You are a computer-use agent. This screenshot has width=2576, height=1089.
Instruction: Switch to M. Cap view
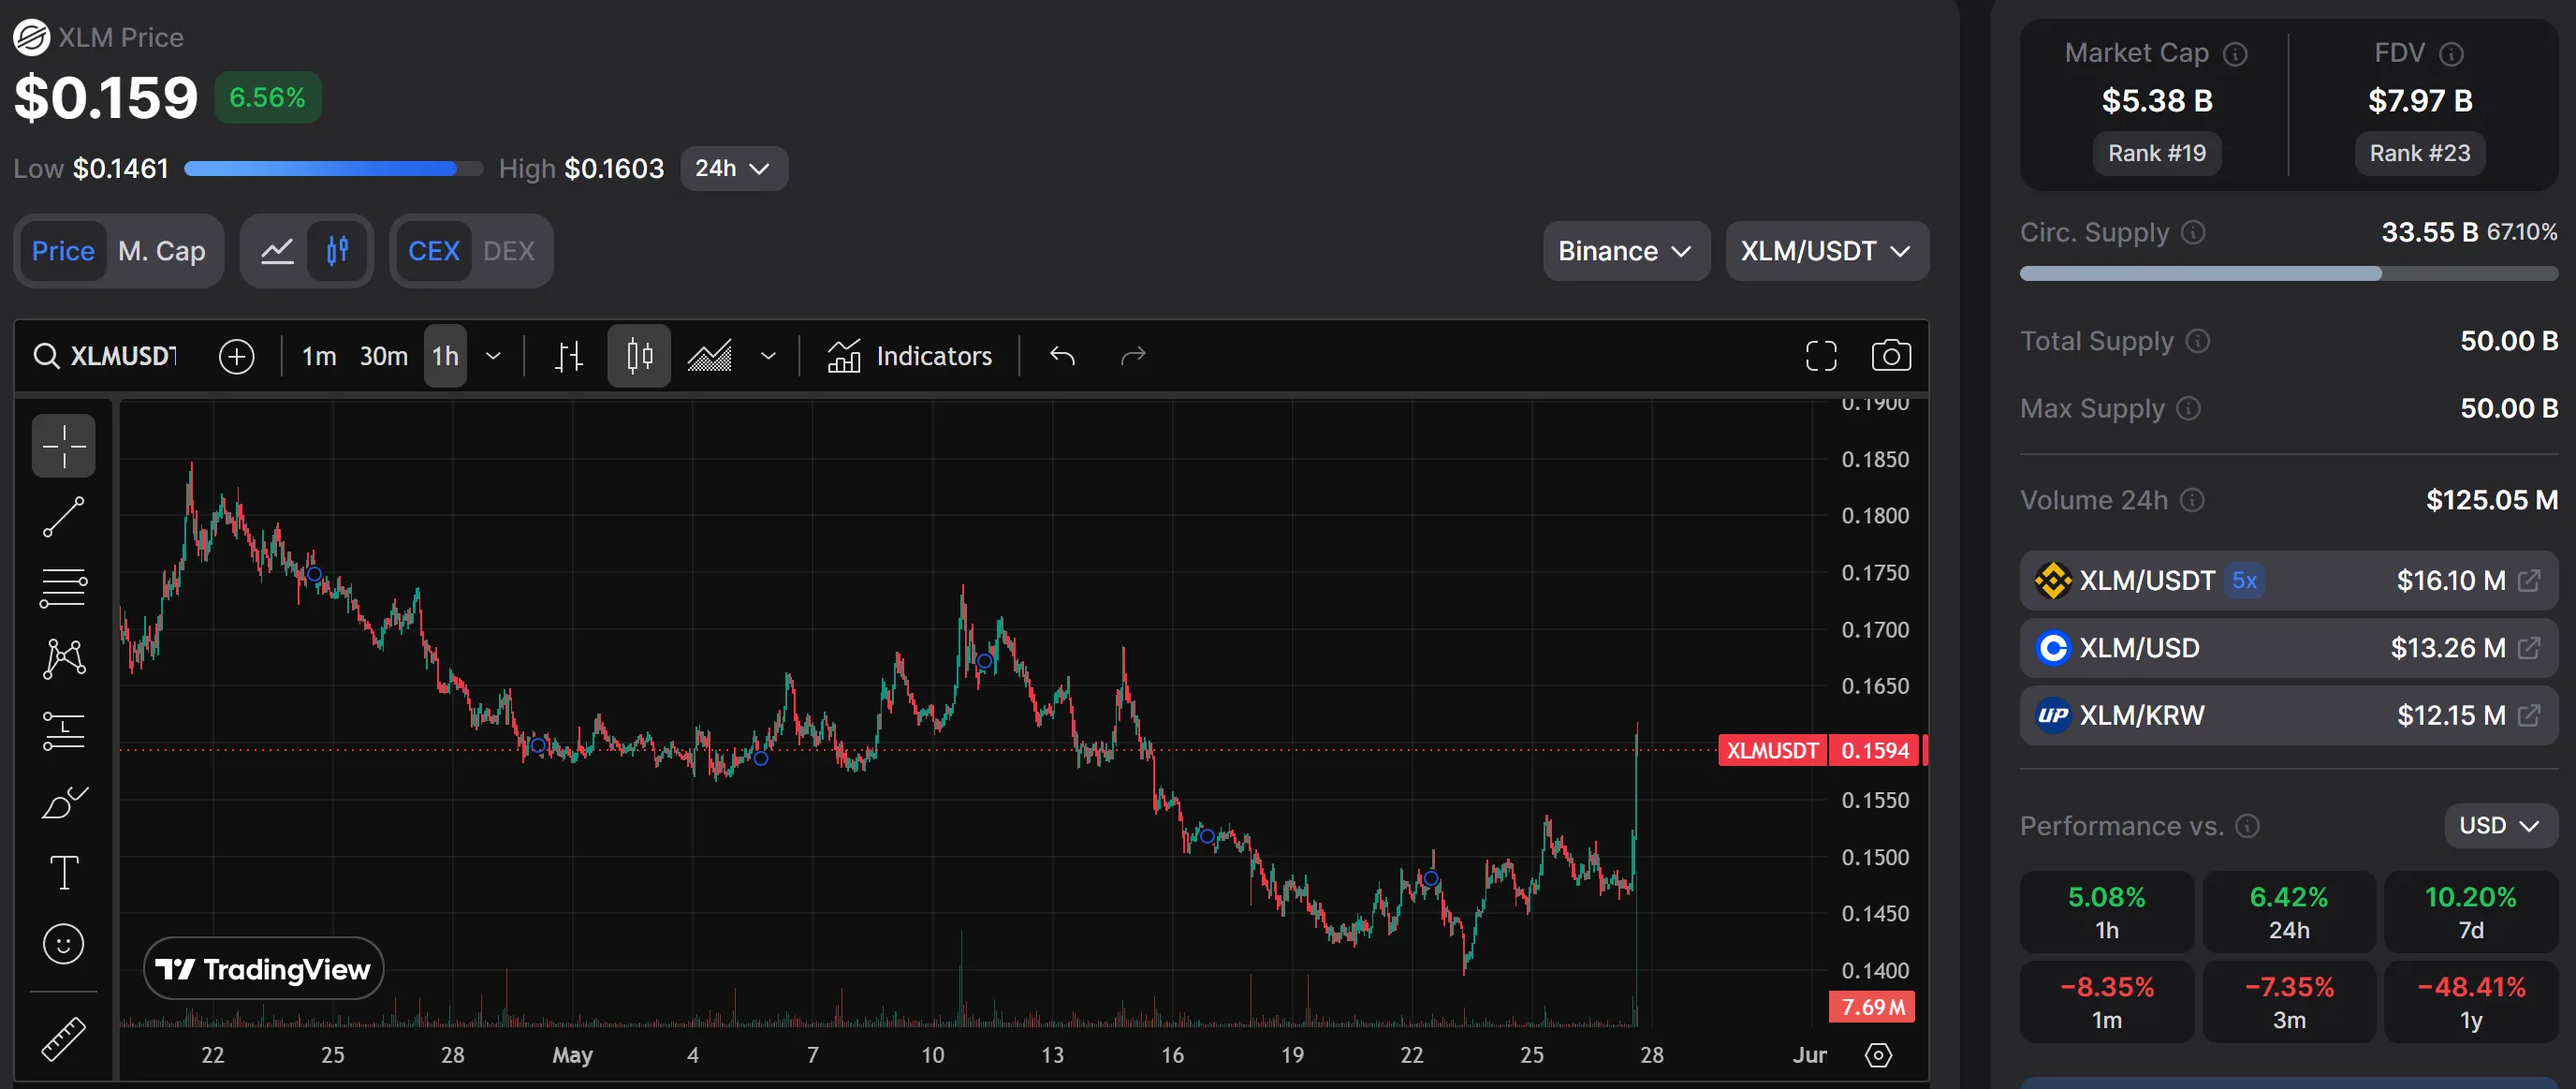(x=162, y=251)
